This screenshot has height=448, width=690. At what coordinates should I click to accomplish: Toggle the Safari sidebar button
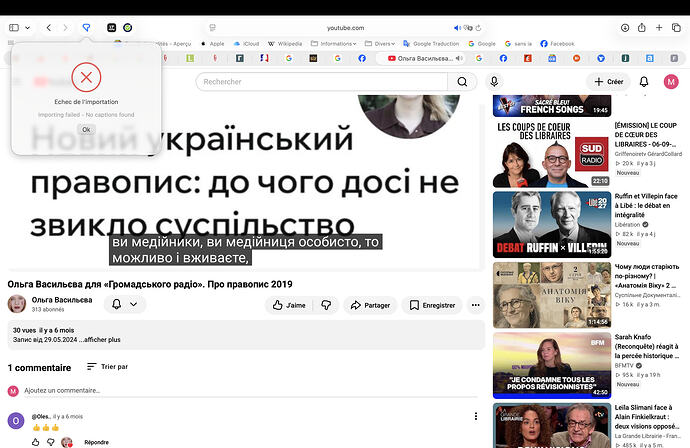[14, 28]
